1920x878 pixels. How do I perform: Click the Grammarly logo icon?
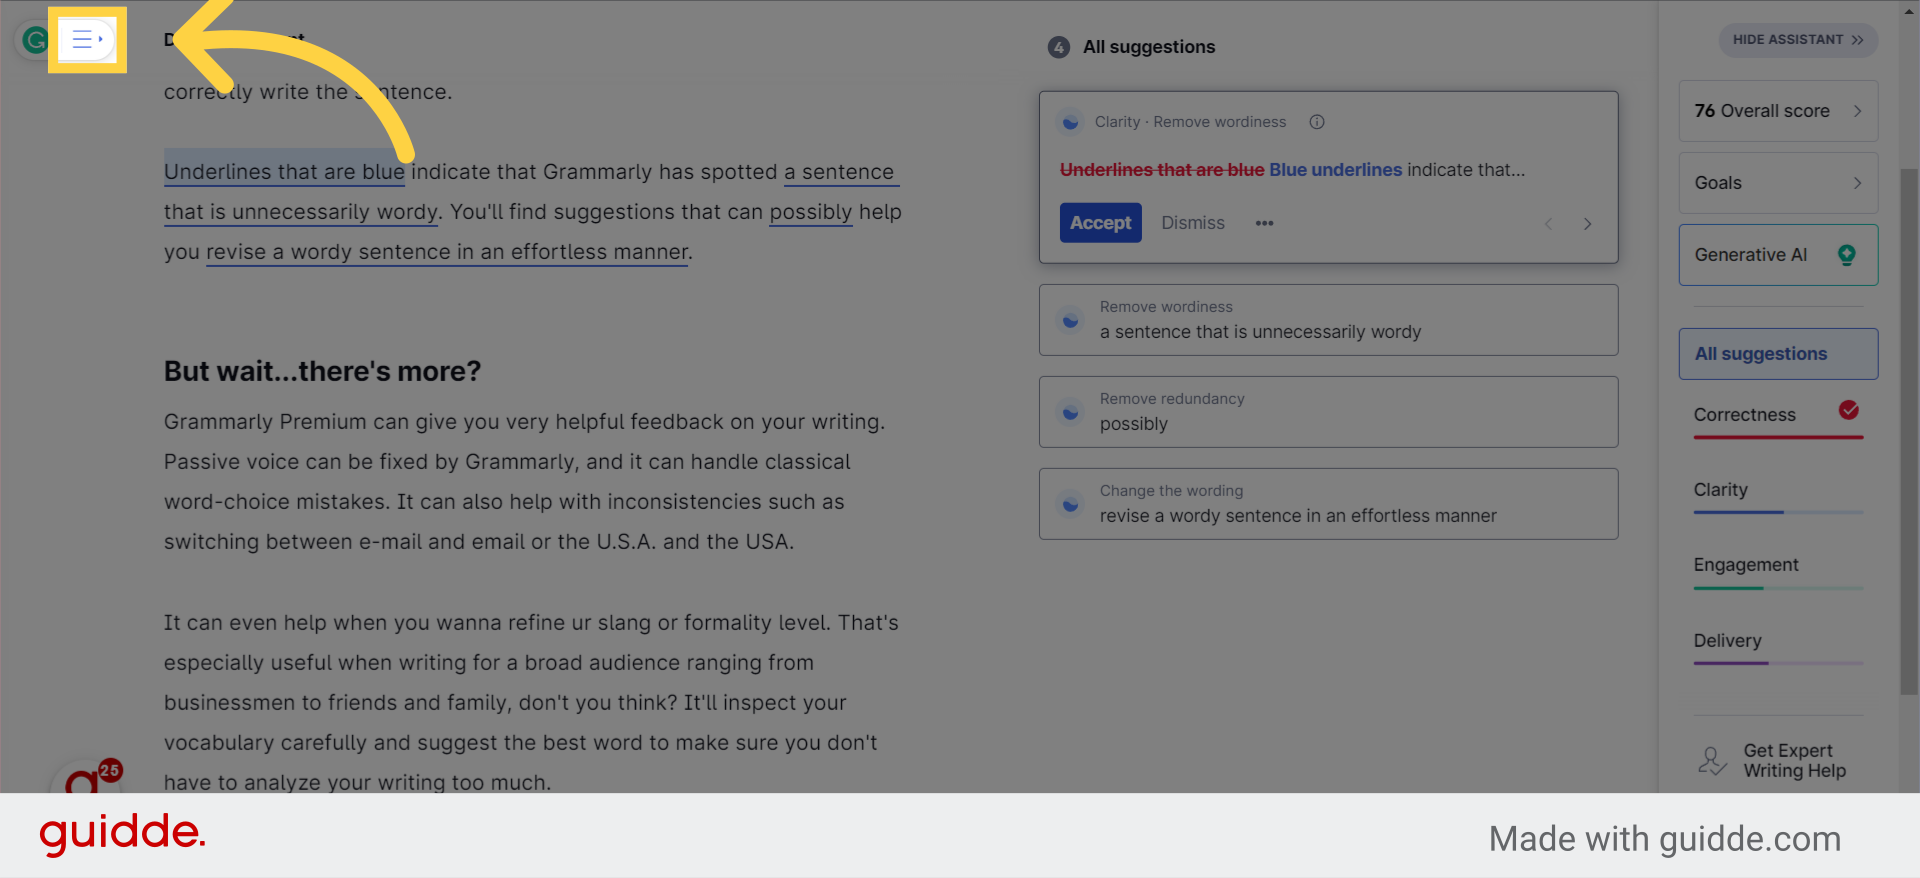(34, 40)
